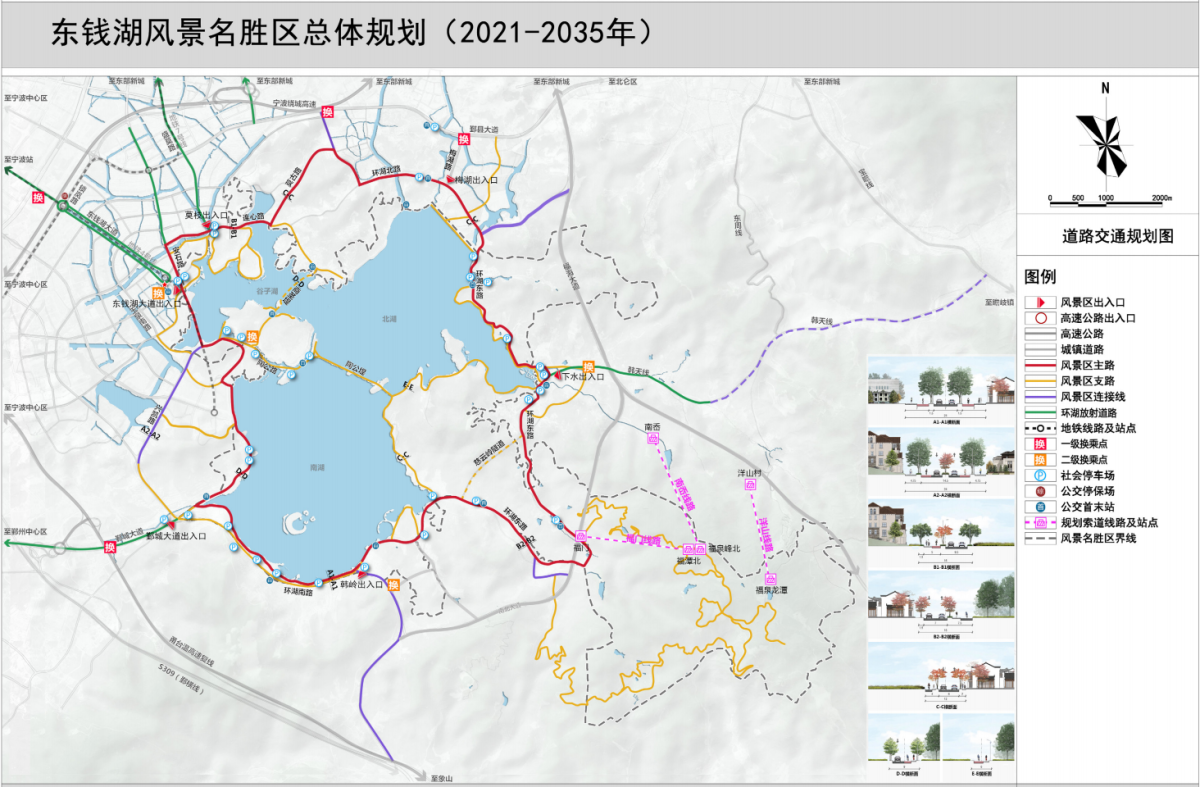
Task: Open the A1-A1 road cross-section thumbnail
Action: point(940,388)
